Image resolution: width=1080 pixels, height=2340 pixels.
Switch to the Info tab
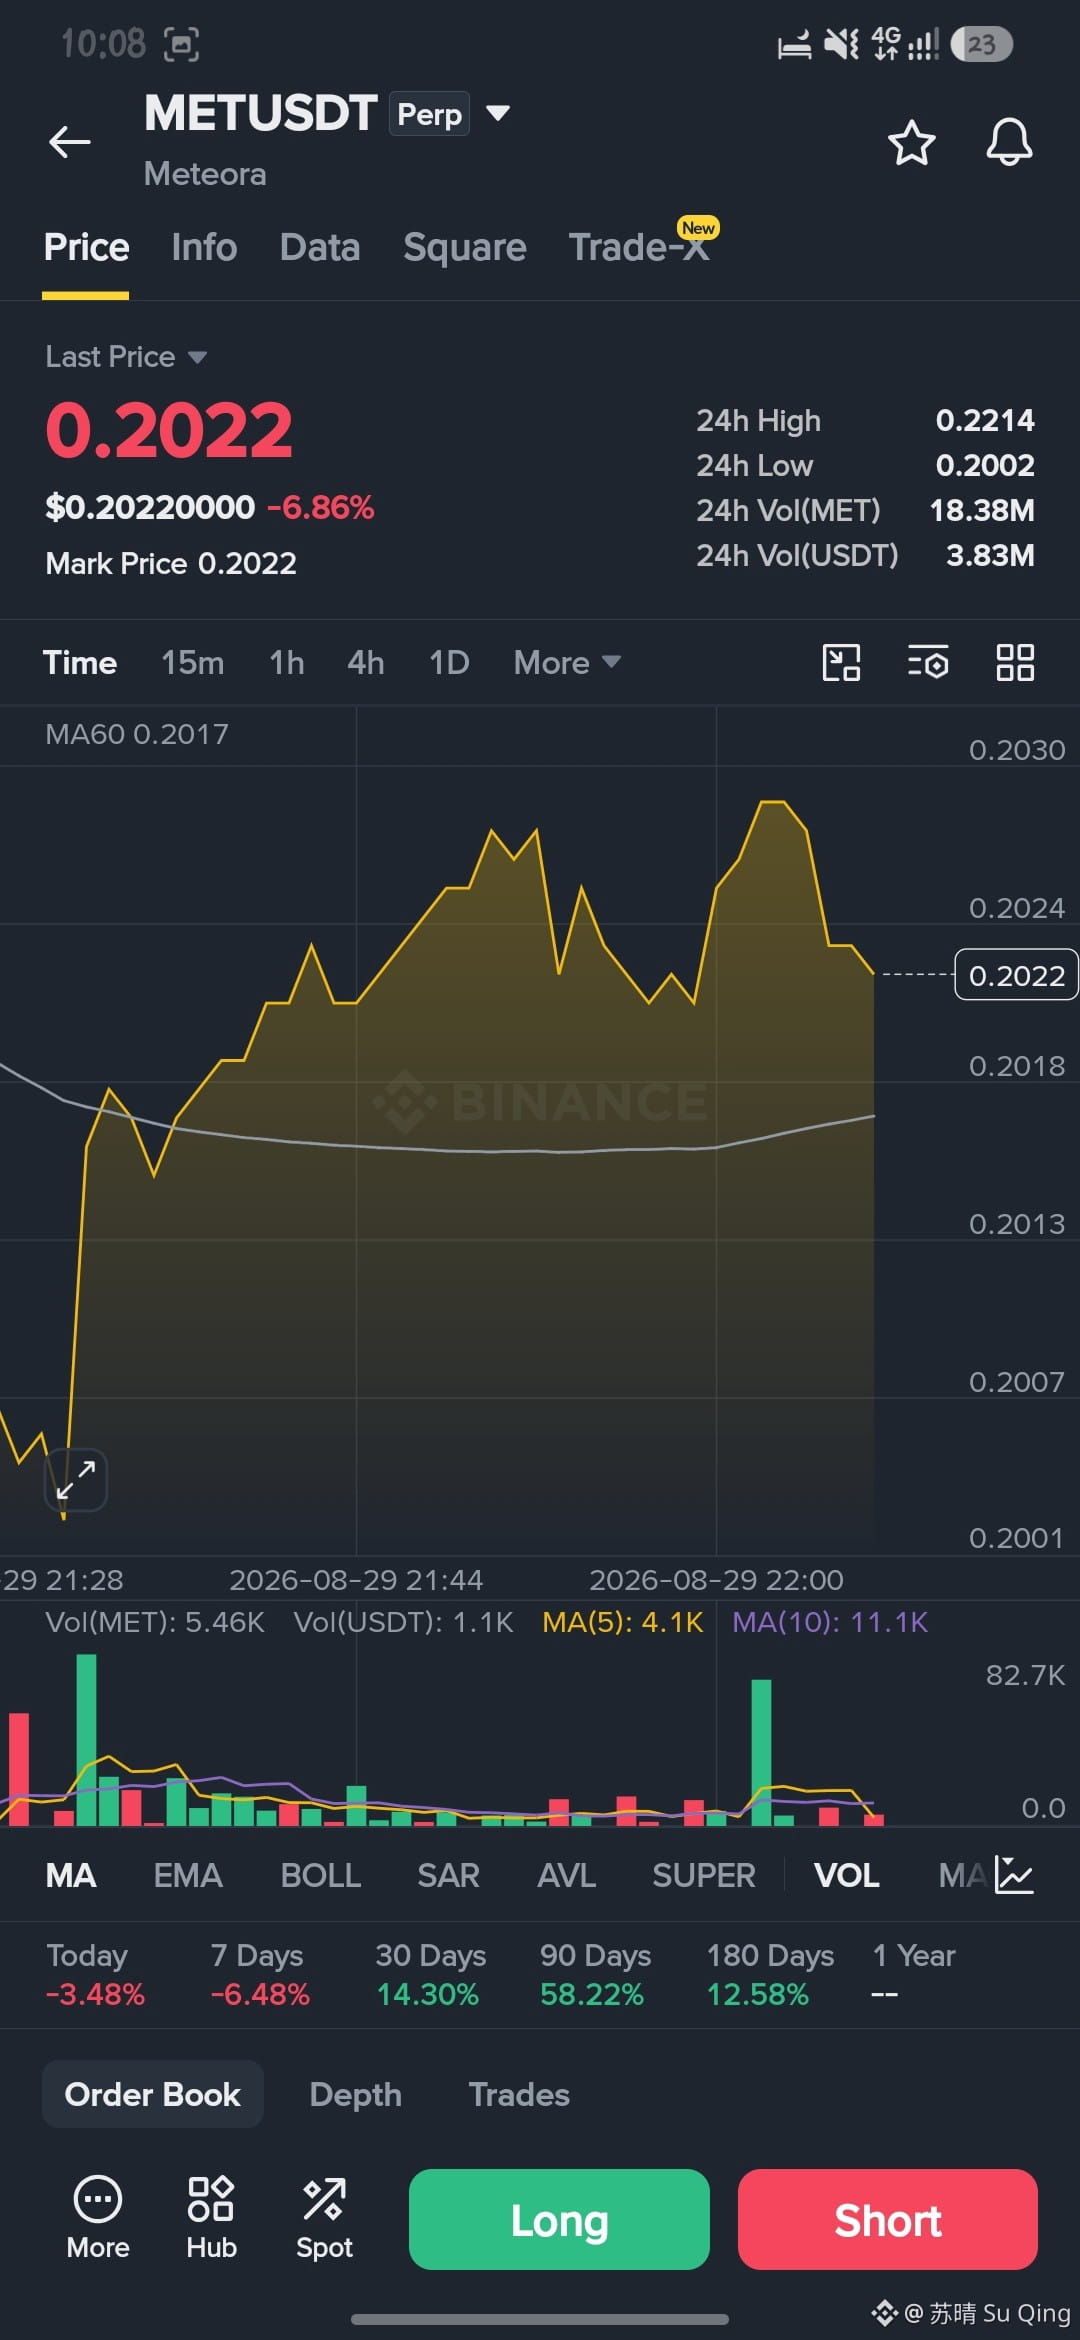[x=204, y=247]
